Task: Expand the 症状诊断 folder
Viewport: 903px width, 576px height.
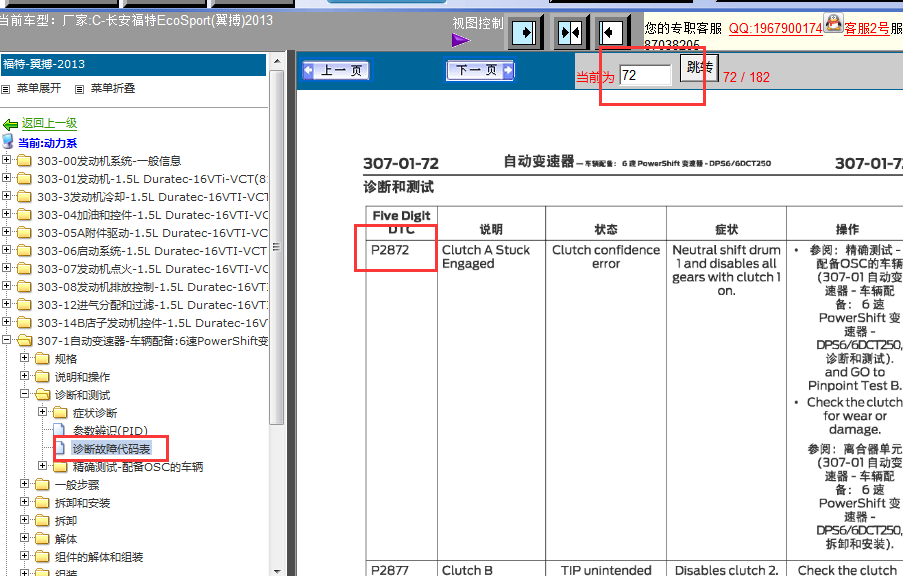Action: (x=42, y=412)
